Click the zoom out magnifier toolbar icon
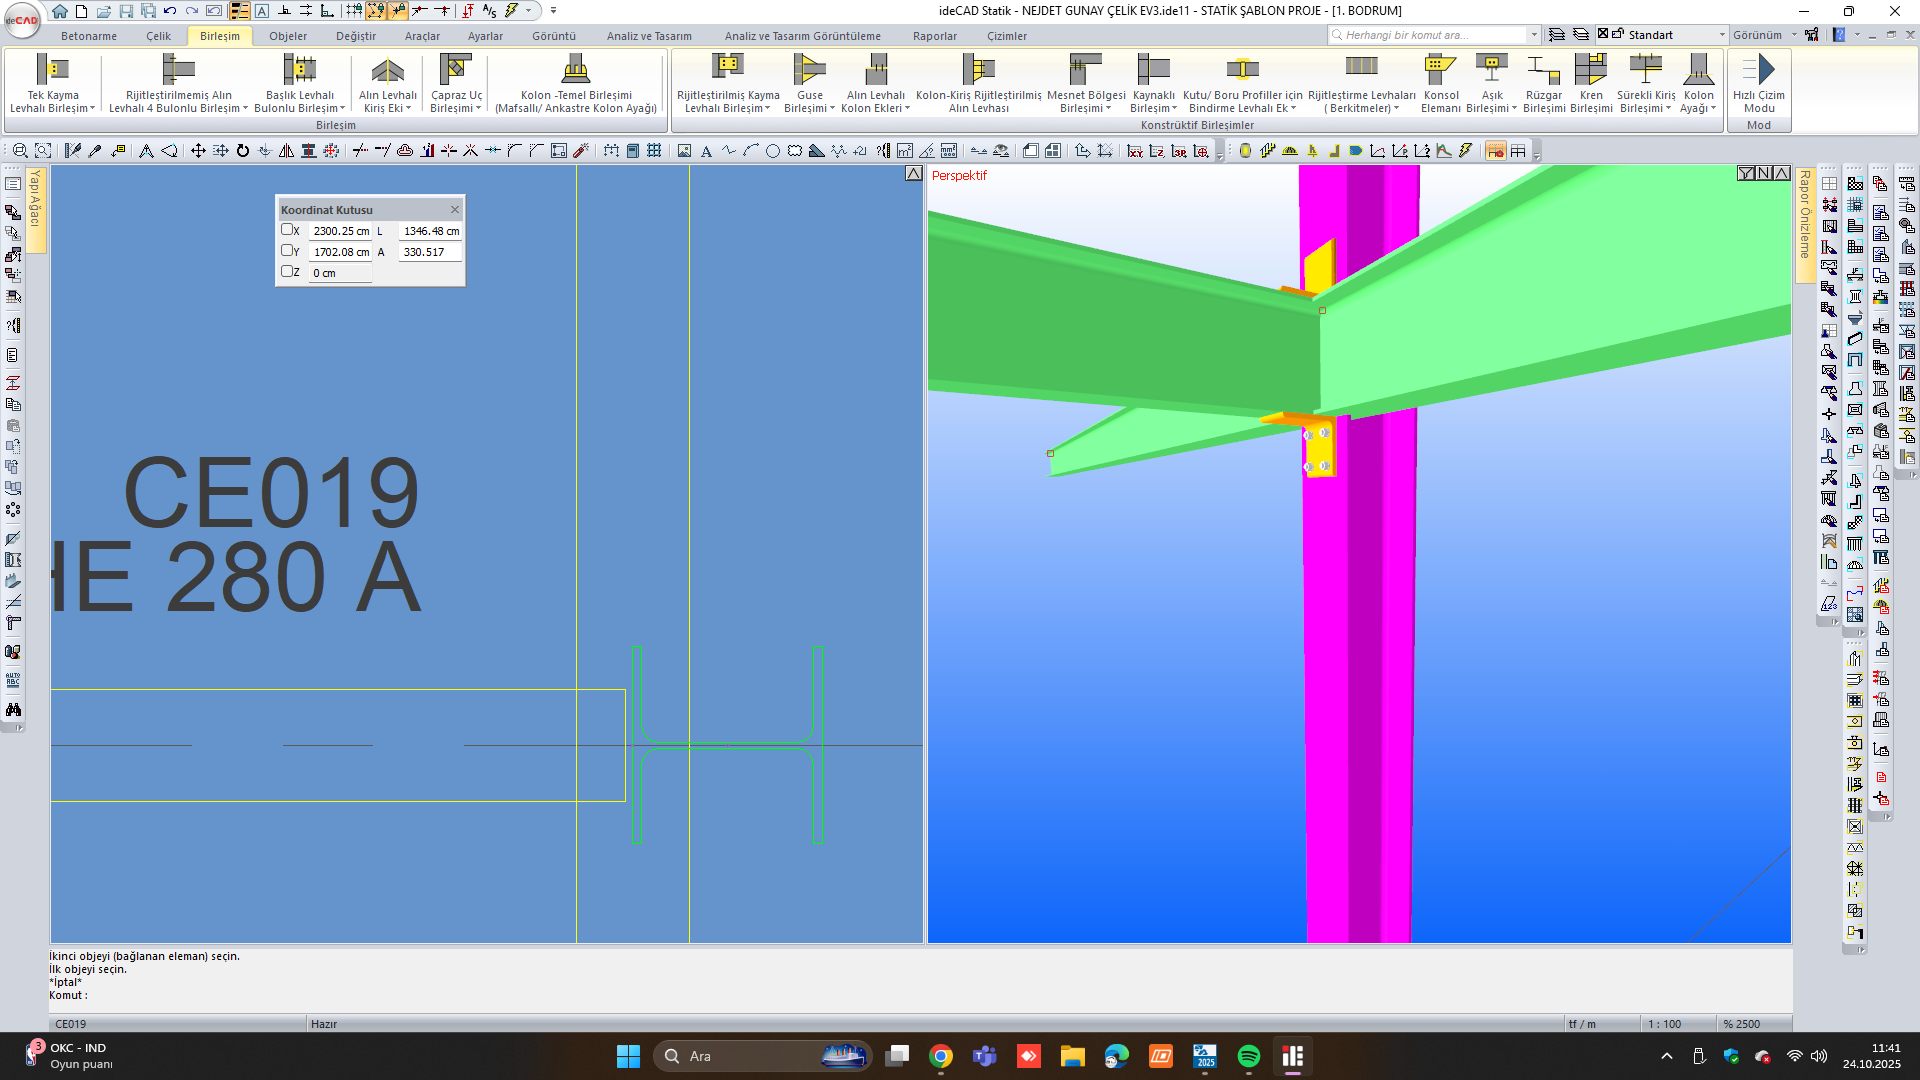The height and width of the screenshot is (1080, 1920). tap(20, 151)
